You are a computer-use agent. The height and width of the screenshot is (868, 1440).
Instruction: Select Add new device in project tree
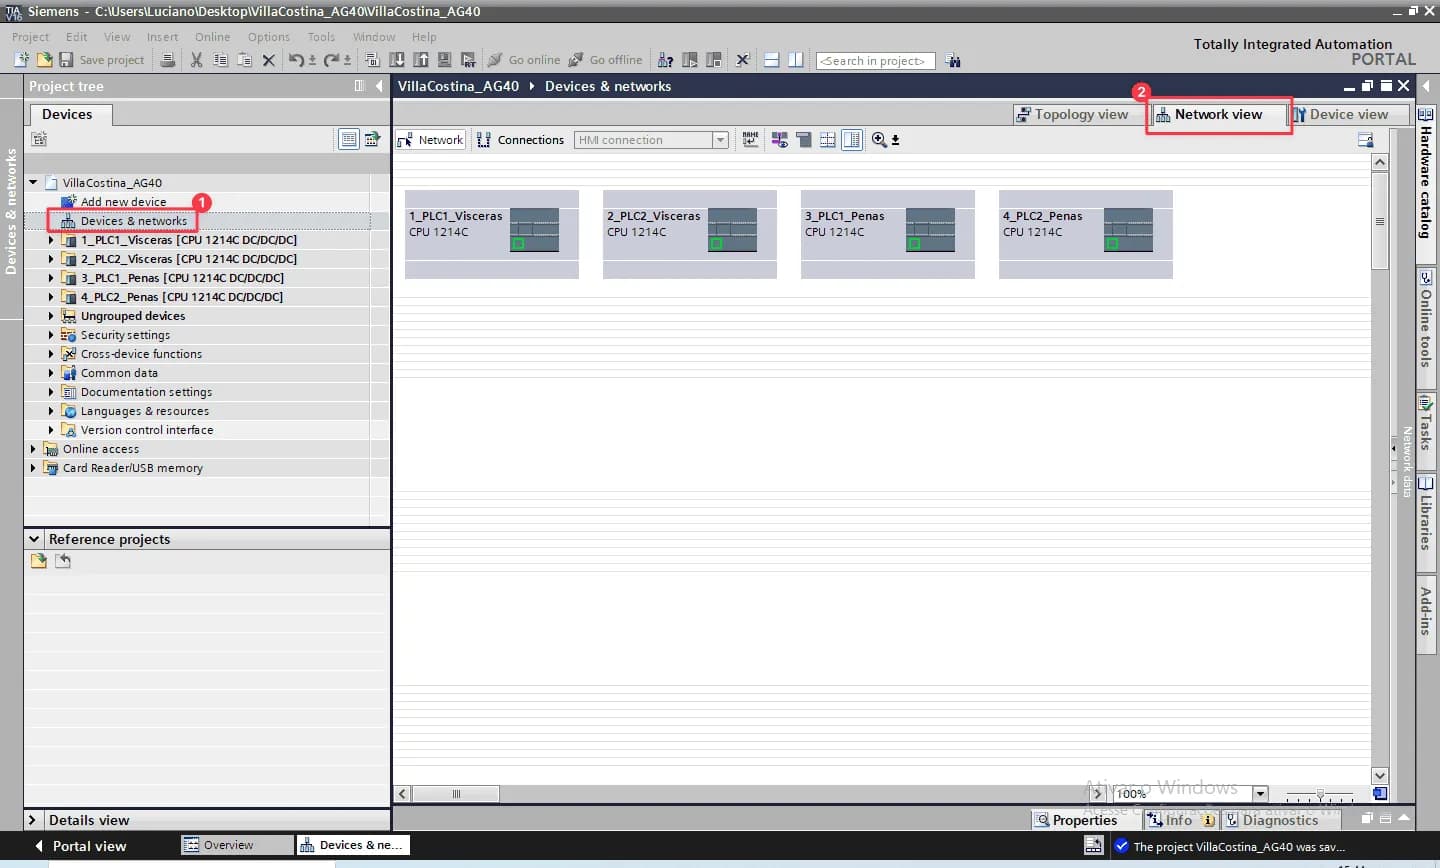[123, 202]
